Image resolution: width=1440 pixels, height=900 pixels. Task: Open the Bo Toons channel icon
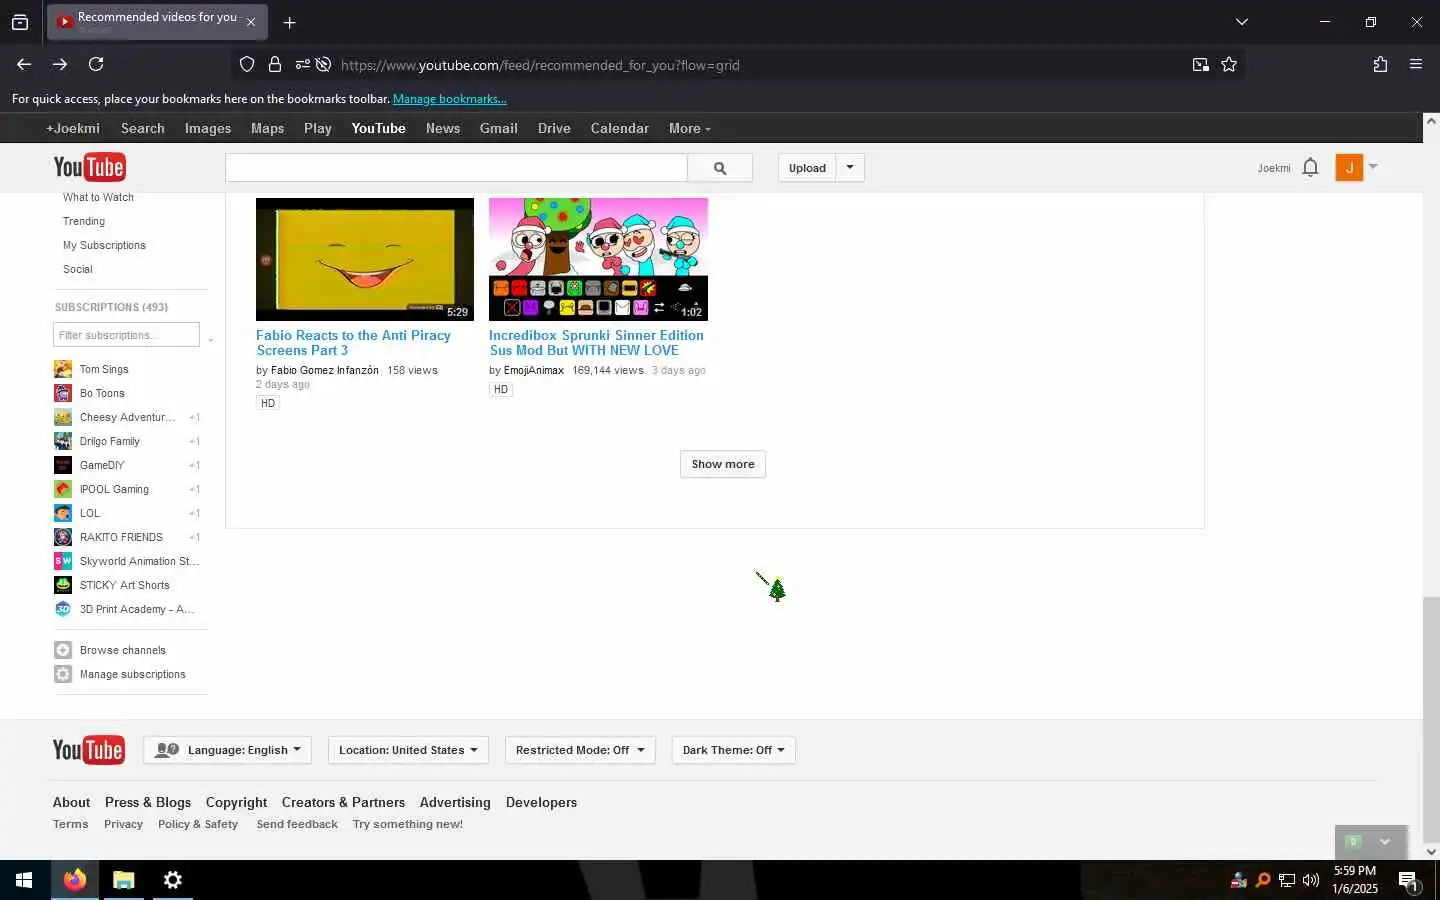(63, 393)
